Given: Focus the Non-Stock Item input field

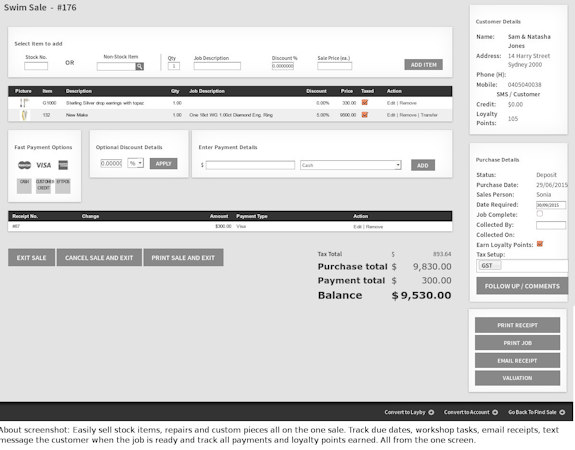Looking at the screenshot, I should click(116, 66).
